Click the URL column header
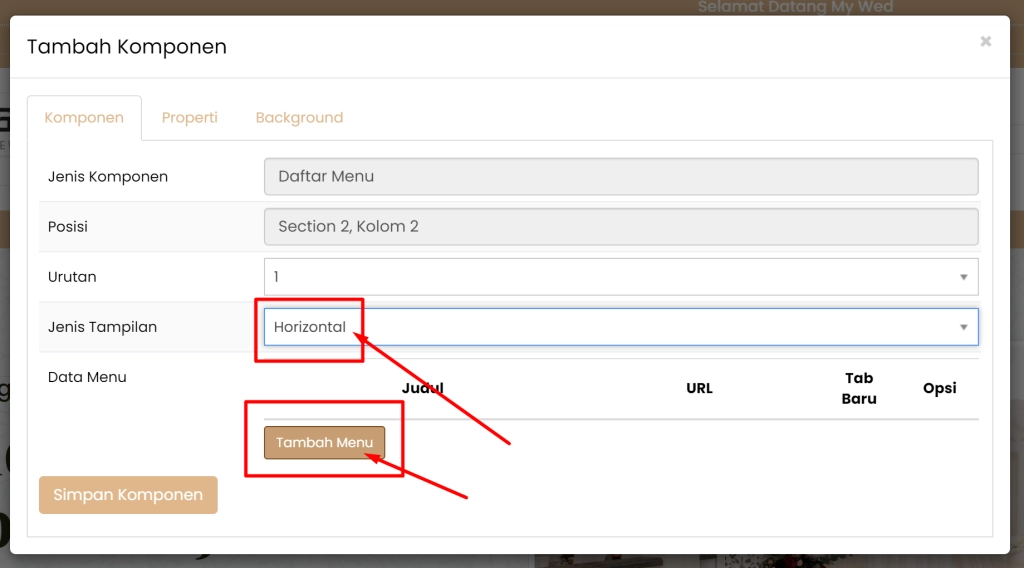Viewport: 1024px width, 568px height. 699,388
